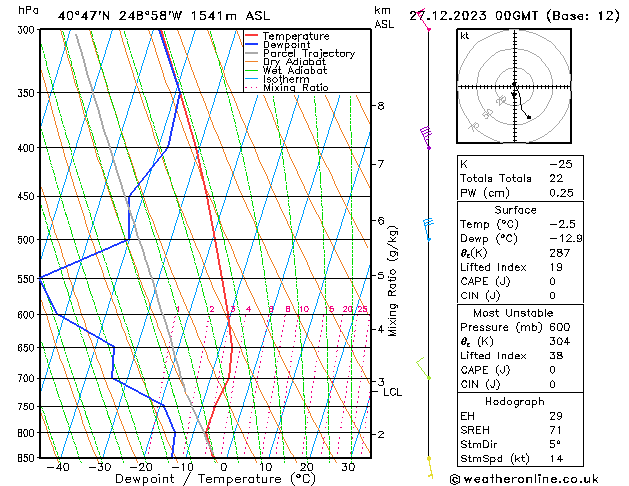
Task: Click the 600 pressure level label
Action: pos(28,315)
